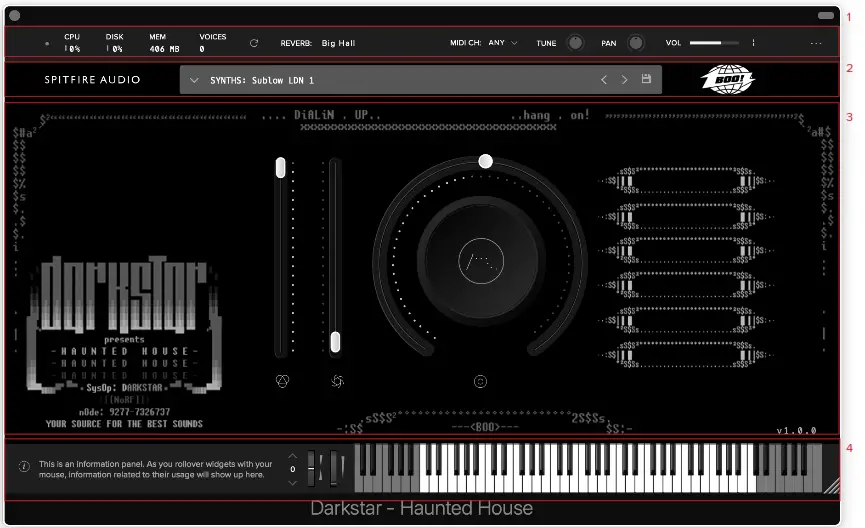This screenshot has height=528, width=865.
Task: Click the "..hang . on!" header text
Action: pyautogui.click(x=550, y=115)
